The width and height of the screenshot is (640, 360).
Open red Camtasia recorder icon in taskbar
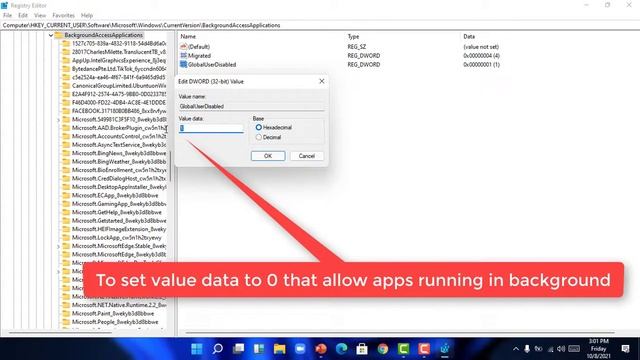click(x=424, y=349)
